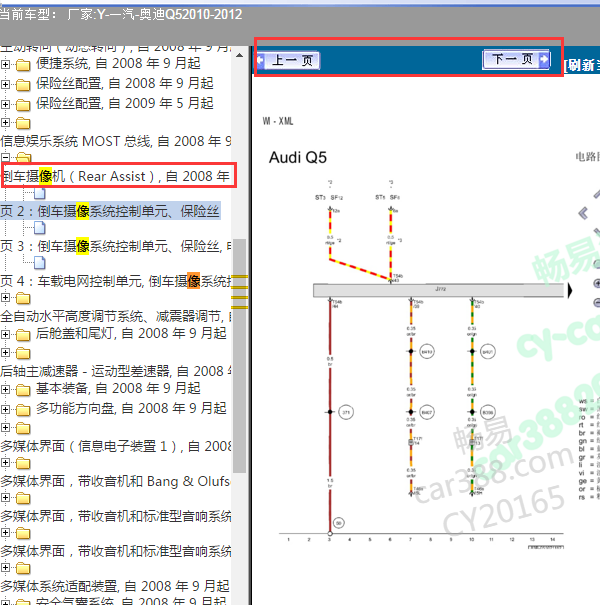Select 后舱盖和尾灯 tree entry
Viewport: 600px width, 605px height.
tap(131, 333)
